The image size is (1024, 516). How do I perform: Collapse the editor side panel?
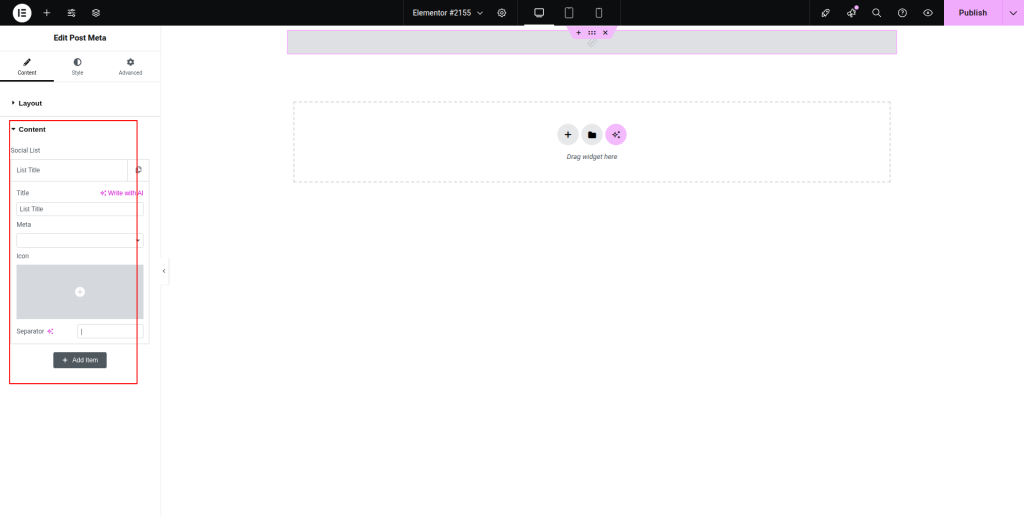tap(164, 270)
